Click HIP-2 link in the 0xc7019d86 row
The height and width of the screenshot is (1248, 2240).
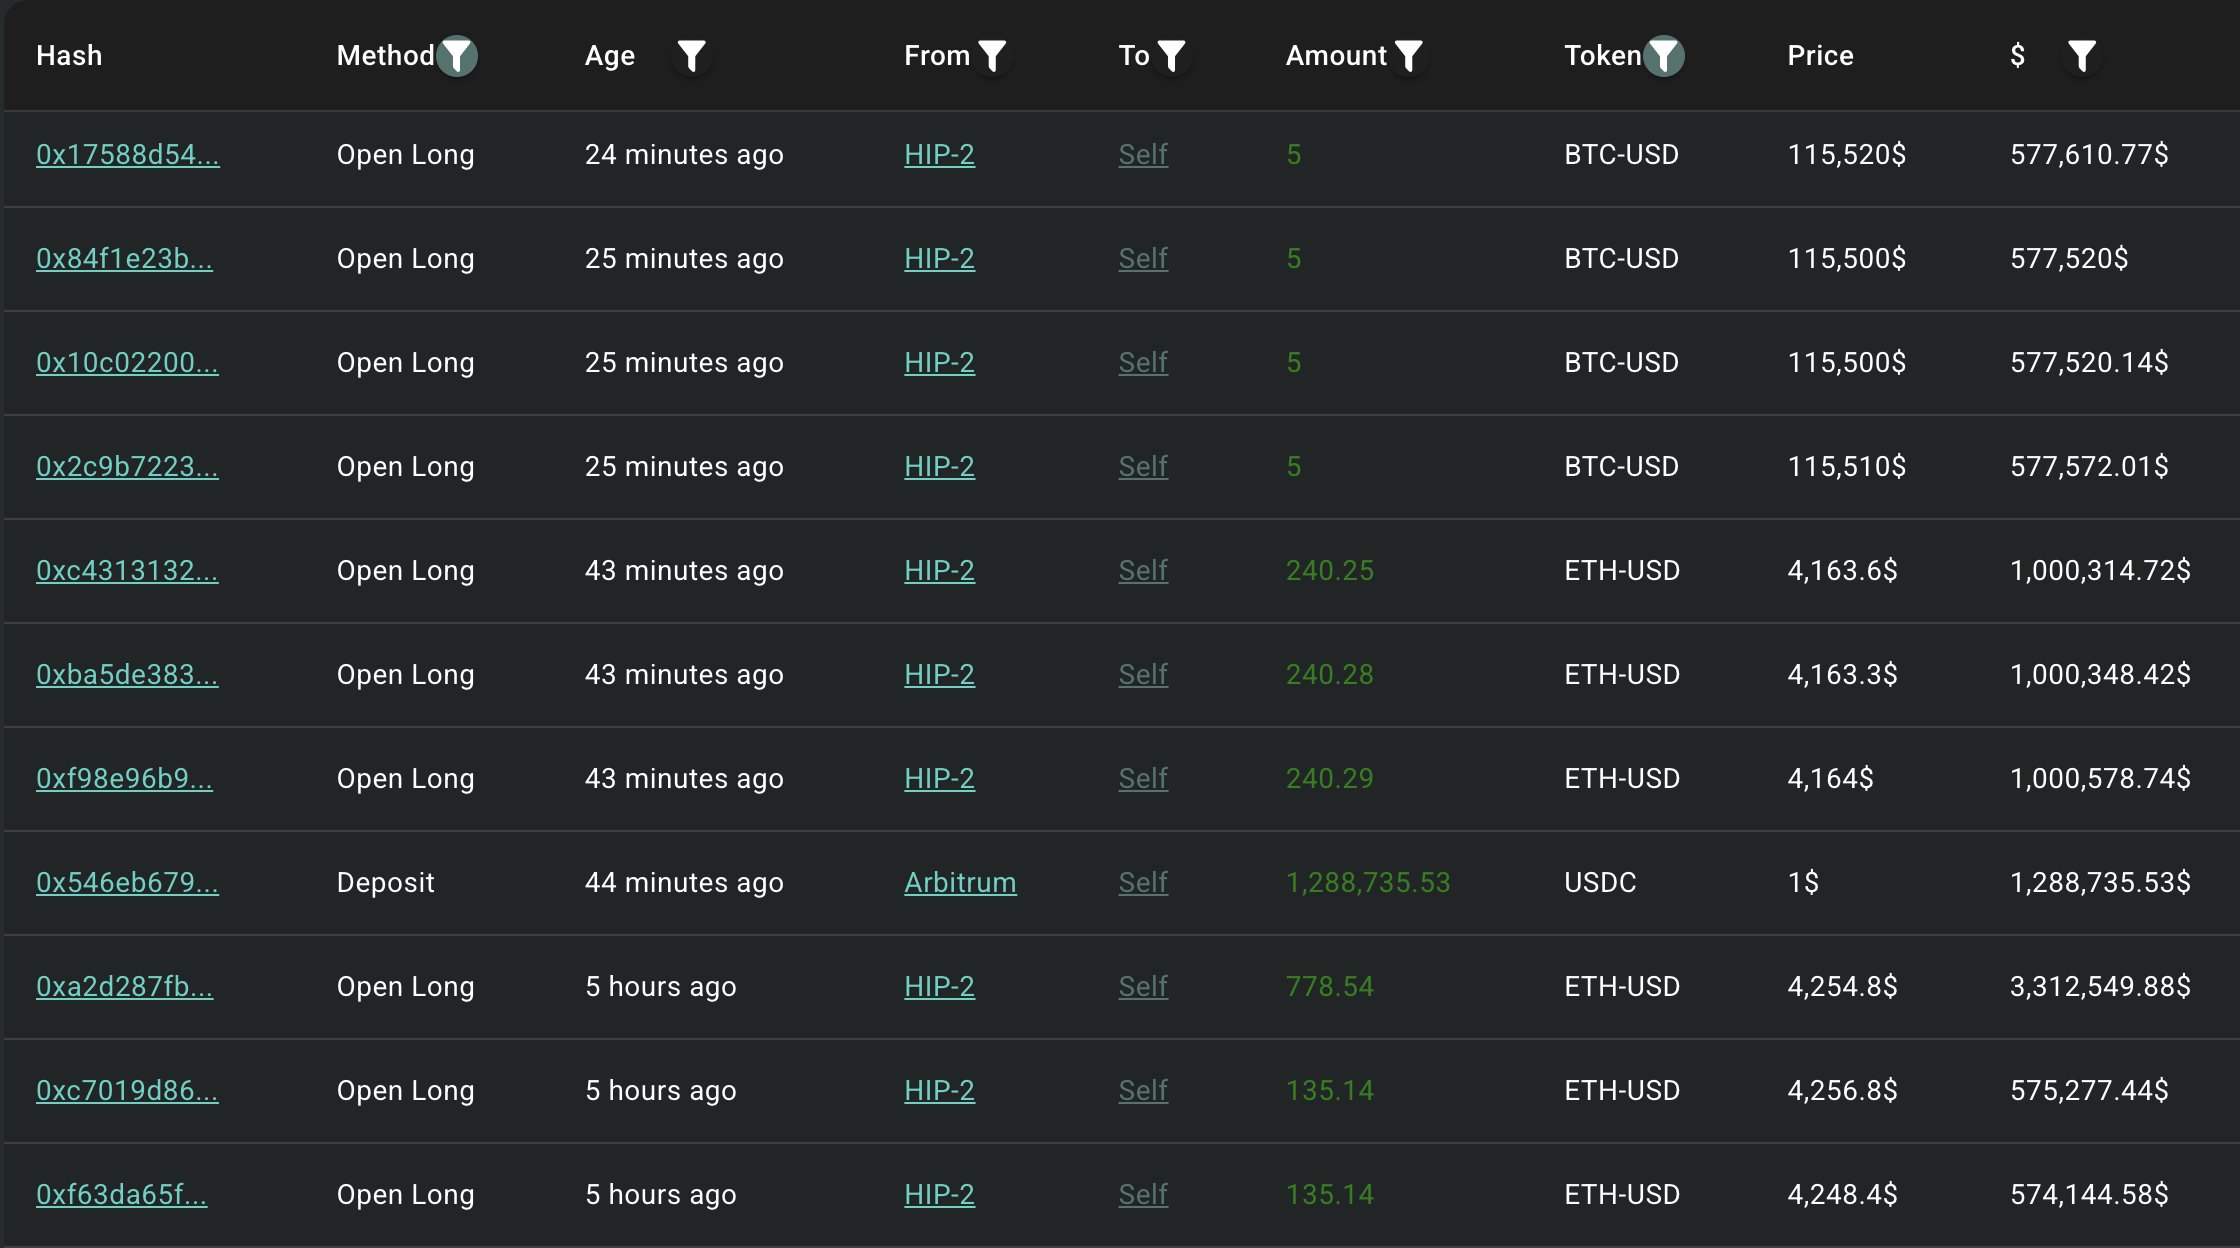[x=938, y=1090]
